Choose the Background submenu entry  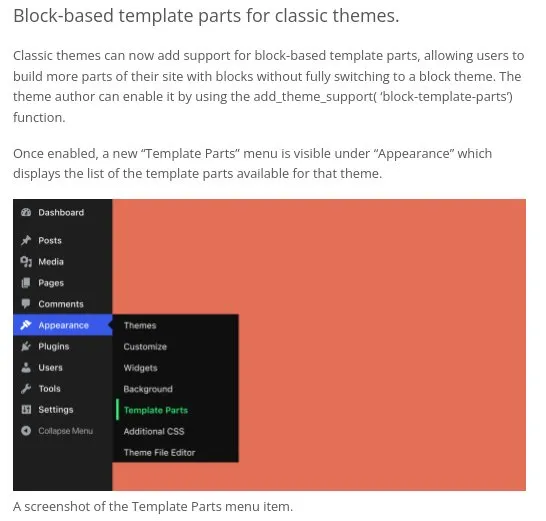click(x=148, y=389)
